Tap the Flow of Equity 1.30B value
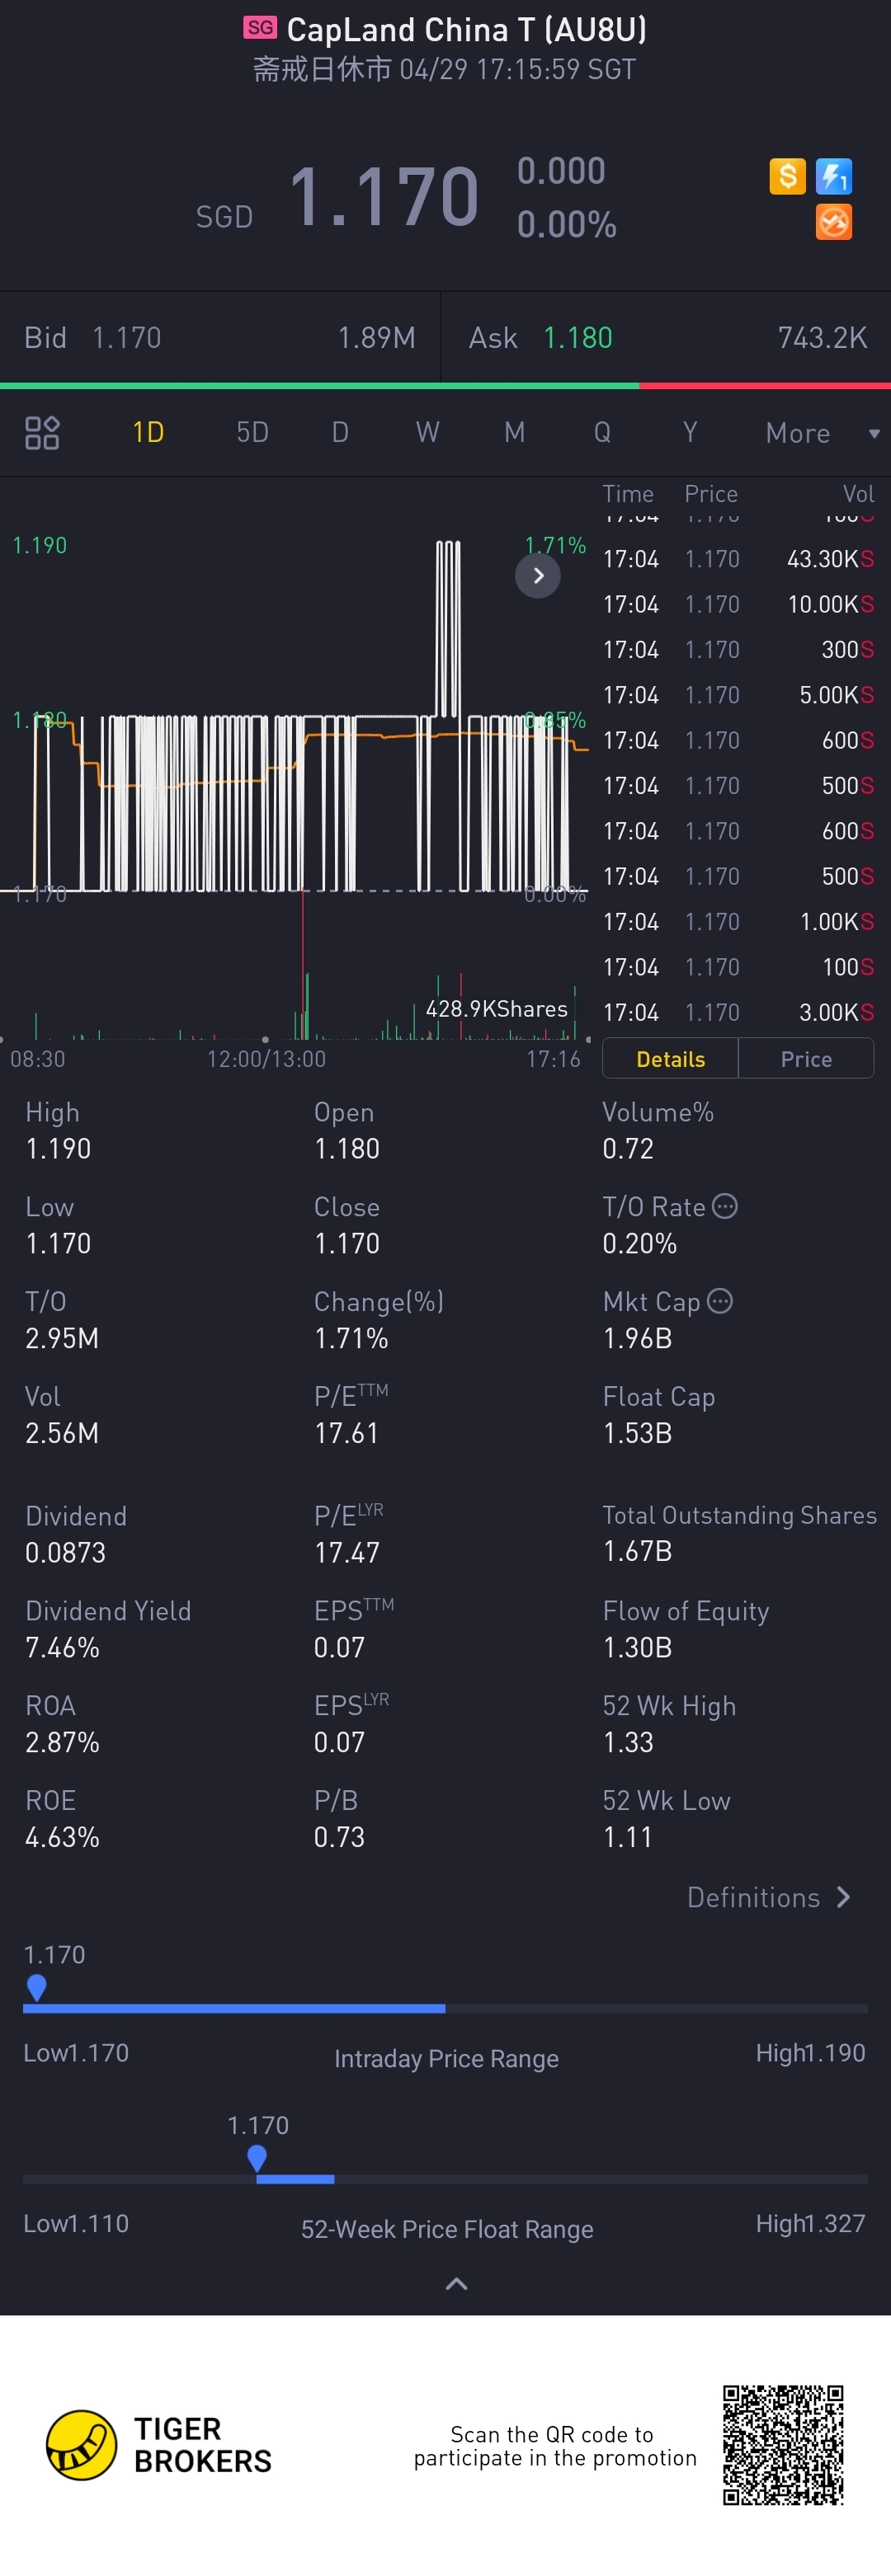This screenshot has height=2576, width=891. [637, 1647]
